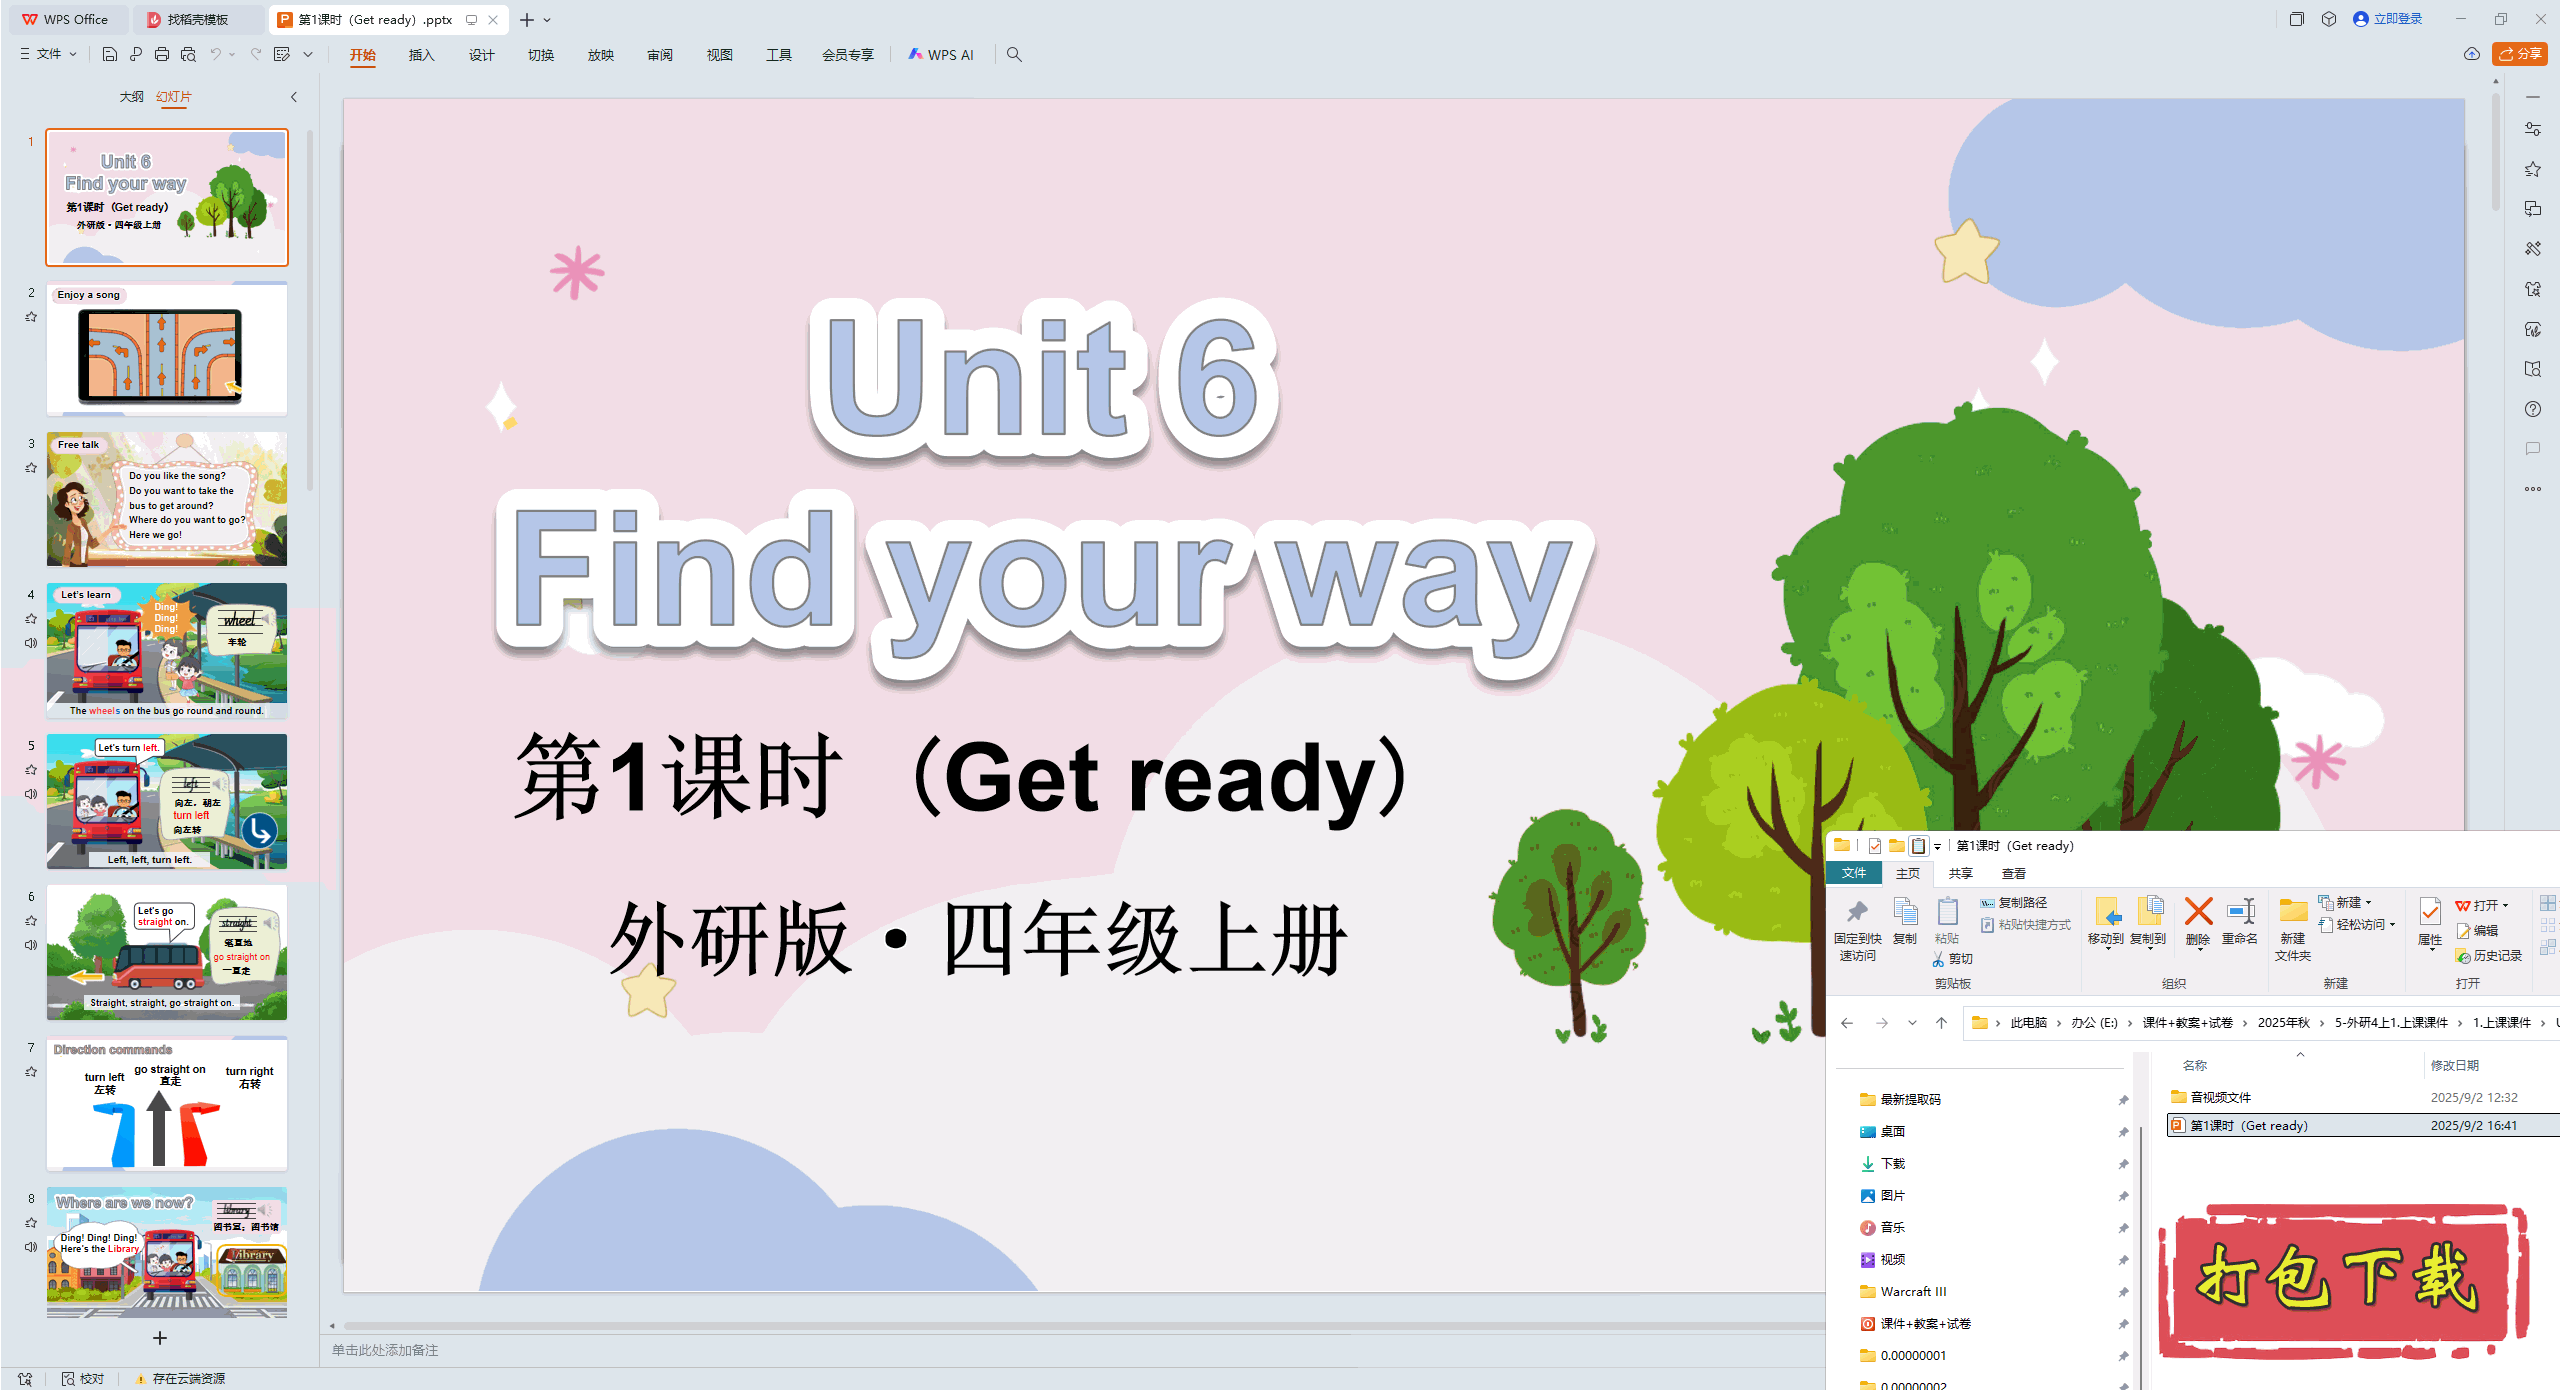
Task: Toggle the star favorite on slide 7 thumbnail
Action: point(30,1072)
